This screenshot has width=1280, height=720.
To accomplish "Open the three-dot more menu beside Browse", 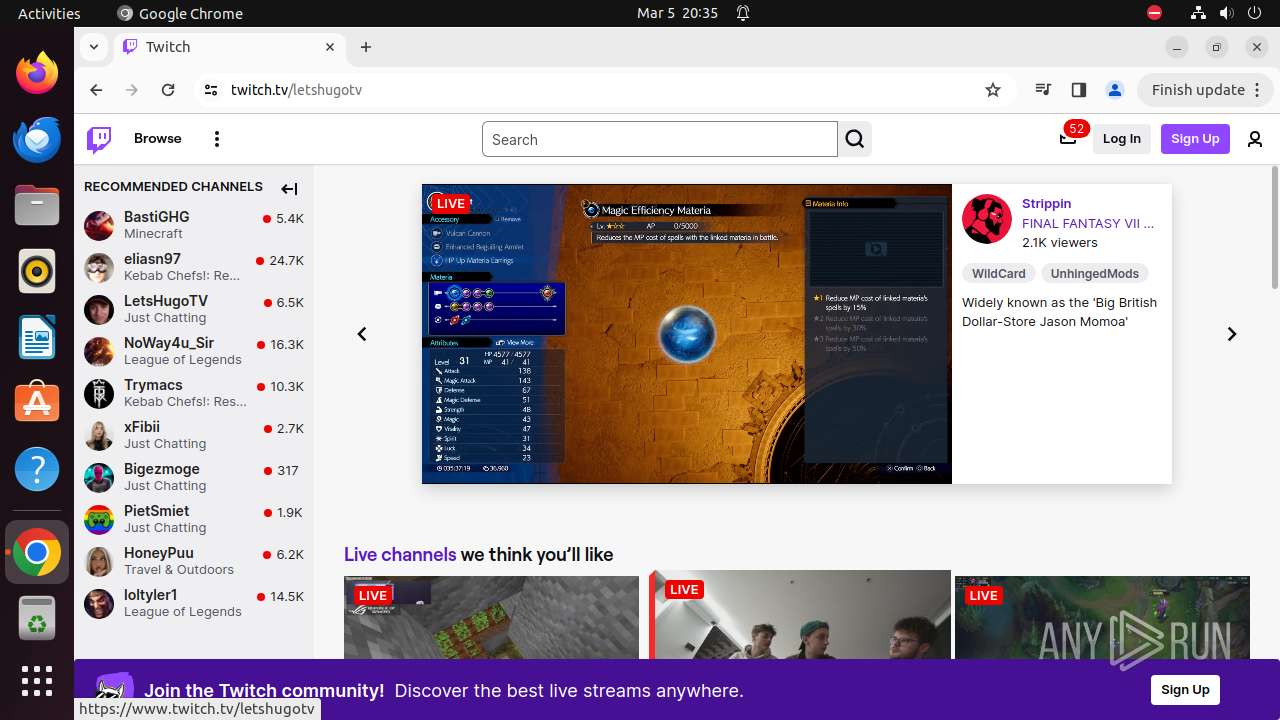I will coord(217,139).
